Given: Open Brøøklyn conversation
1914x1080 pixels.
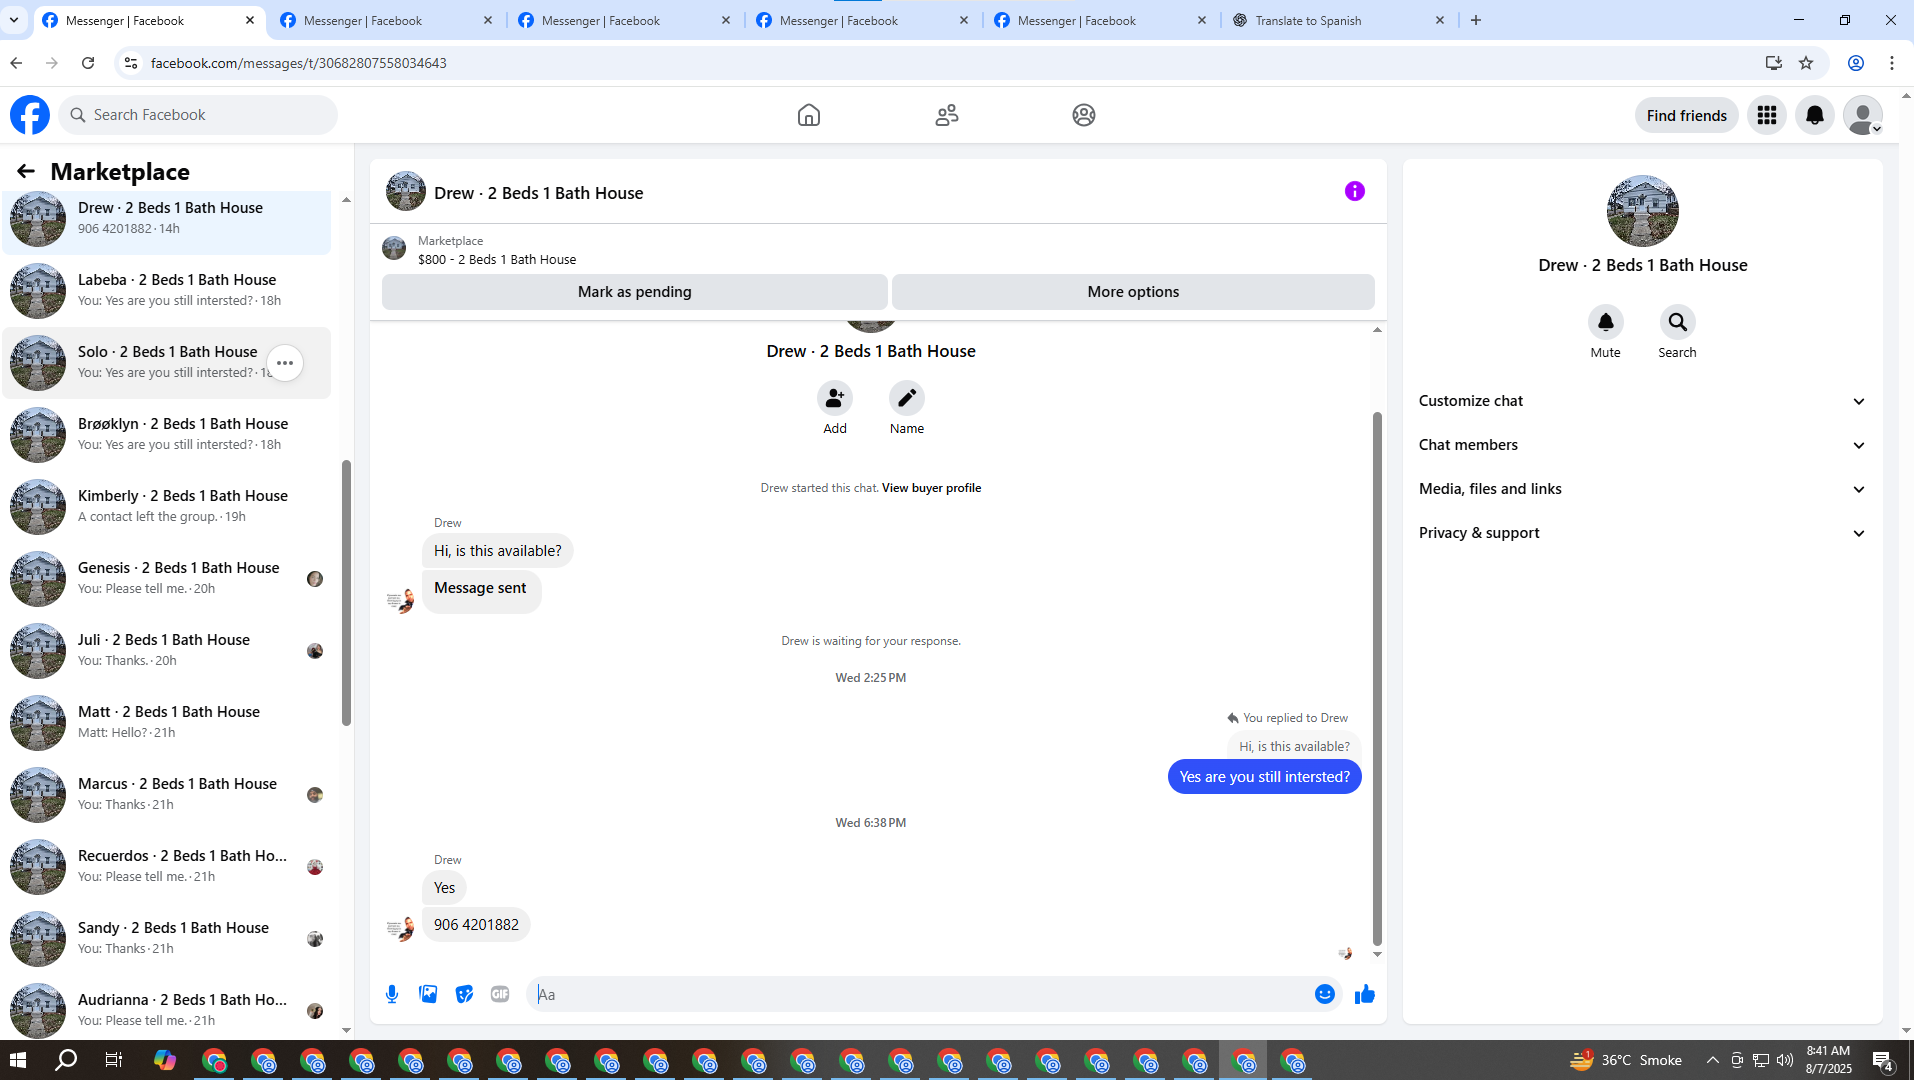Looking at the screenshot, I should coord(166,434).
